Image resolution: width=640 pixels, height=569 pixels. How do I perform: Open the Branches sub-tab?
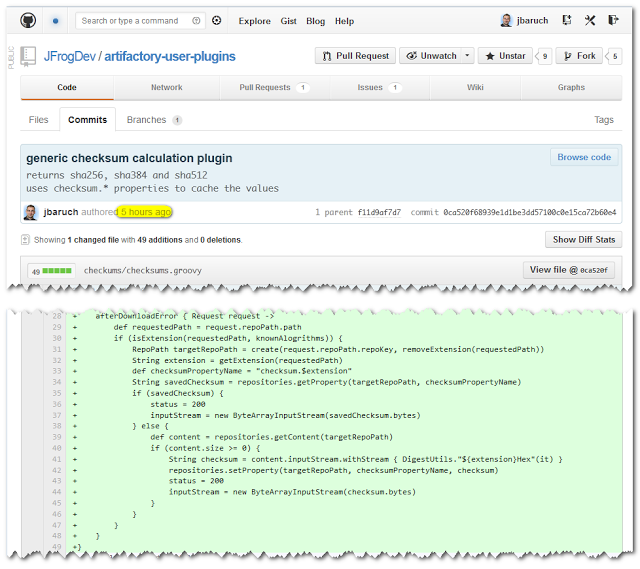(147, 120)
